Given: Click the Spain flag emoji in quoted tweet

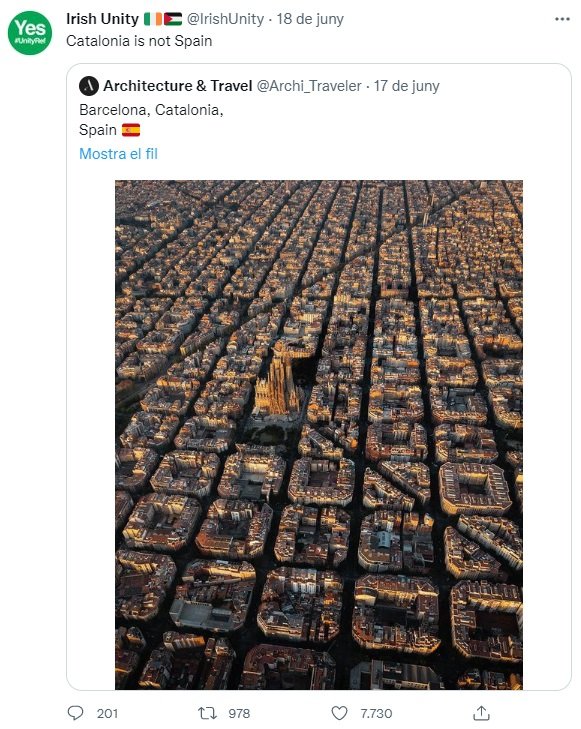Looking at the screenshot, I should pos(131,130).
